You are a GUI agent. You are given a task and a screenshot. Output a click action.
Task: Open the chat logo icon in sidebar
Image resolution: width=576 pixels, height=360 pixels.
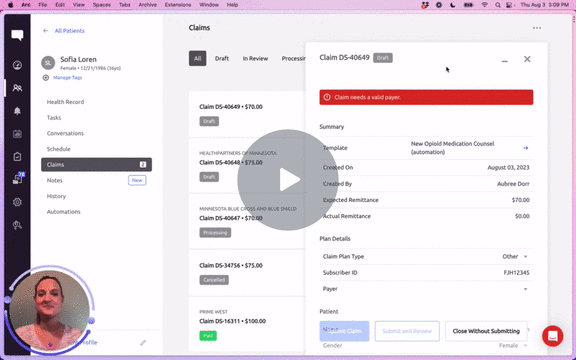coord(17,35)
